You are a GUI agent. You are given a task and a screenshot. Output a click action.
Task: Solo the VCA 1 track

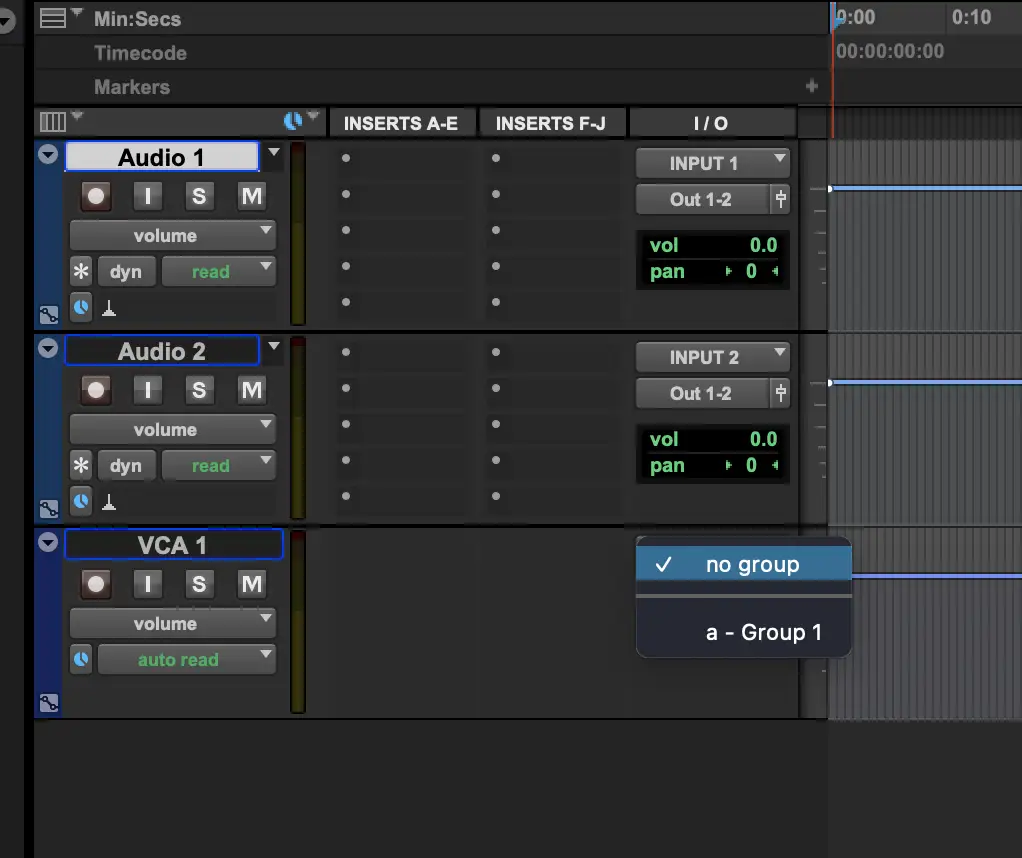coord(199,584)
